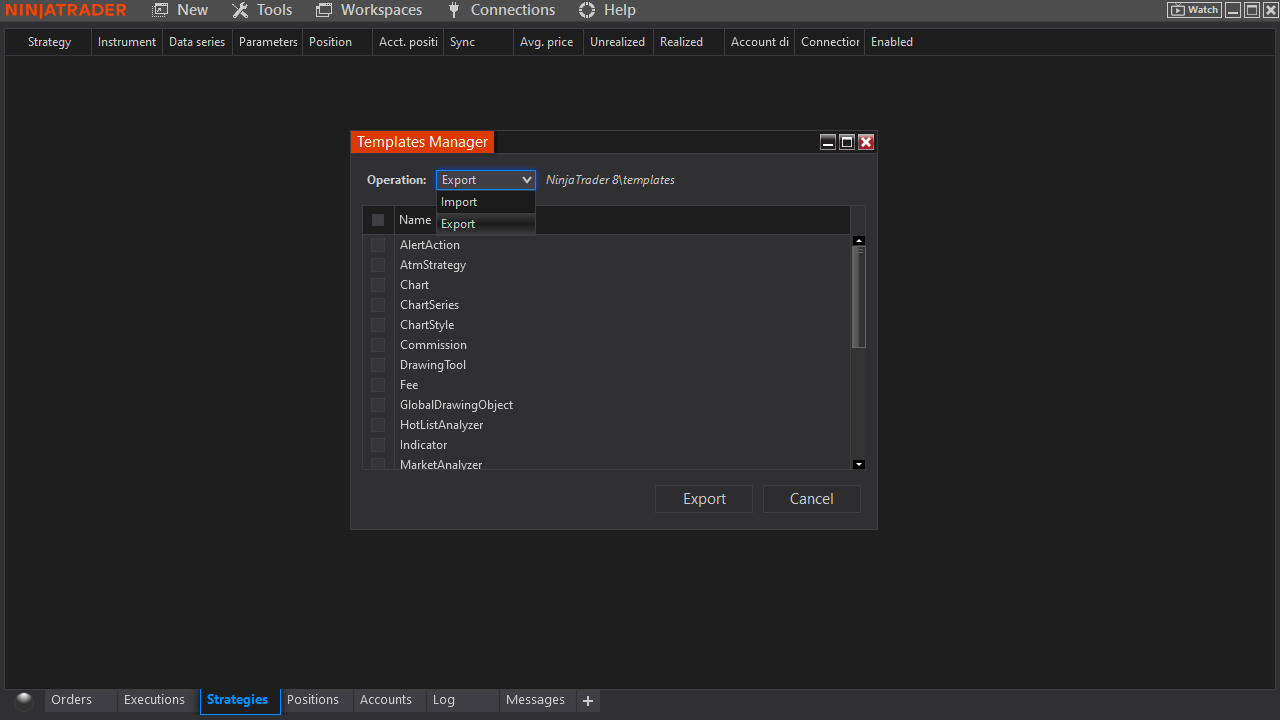Image resolution: width=1280 pixels, height=720 pixels.
Task: Click the Workspaces icon
Action: click(324, 10)
